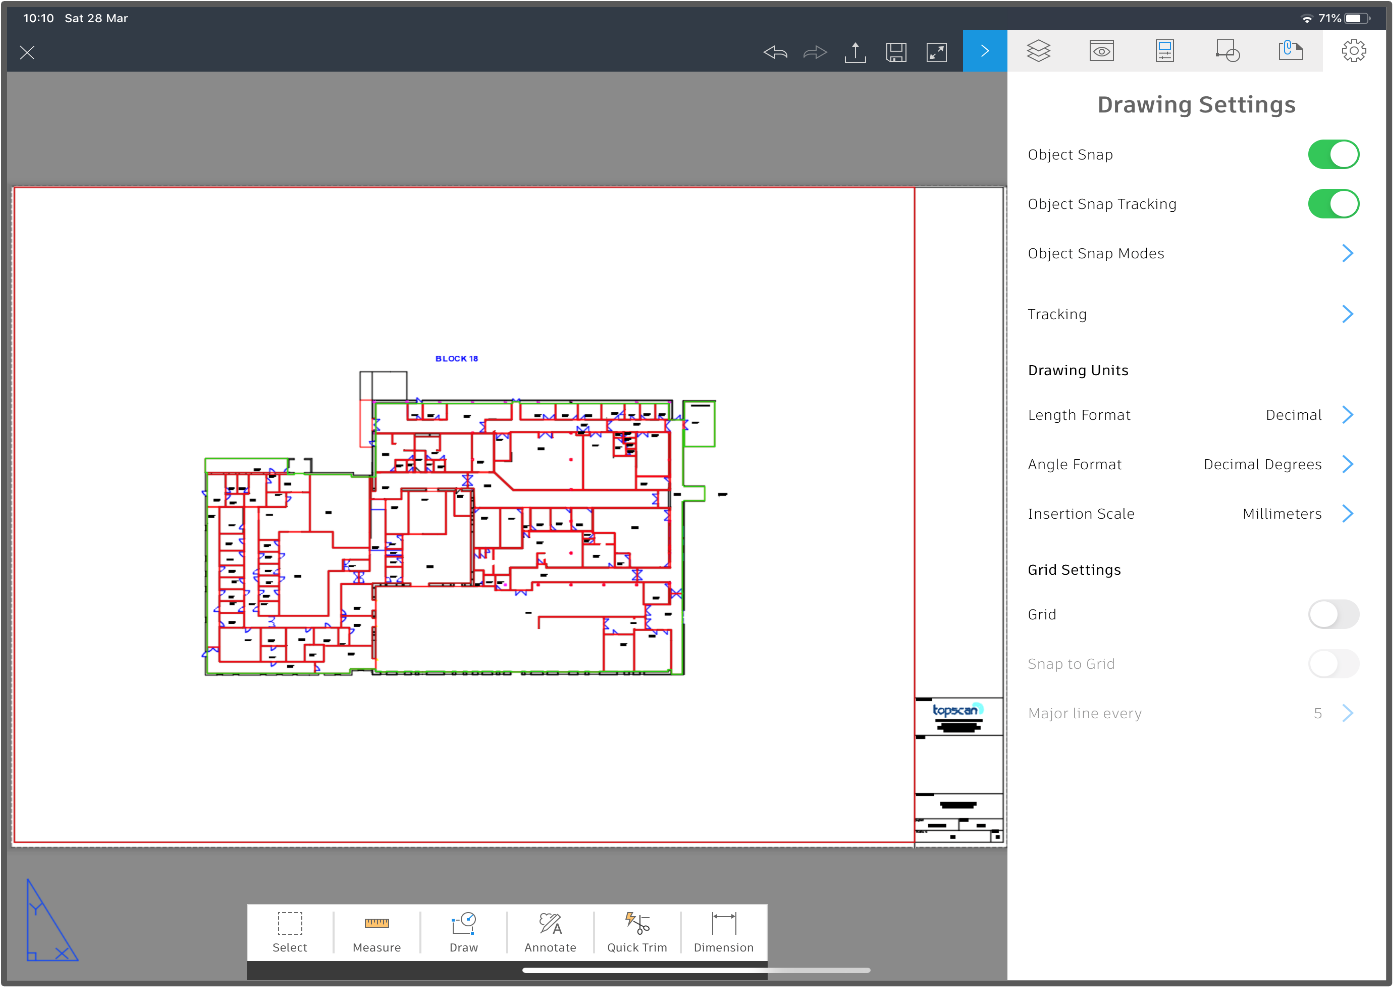Activate the Quick Trim tool
This screenshot has height=987, width=1393.
637,932
